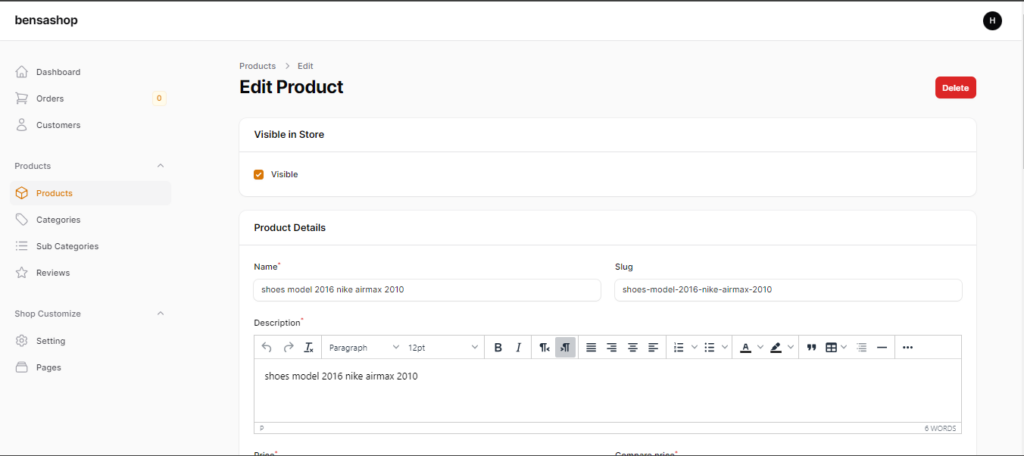The height and width of the screenshot is (456, 1024).
Task: Click Products breadcrumb link
Action: 257,66
